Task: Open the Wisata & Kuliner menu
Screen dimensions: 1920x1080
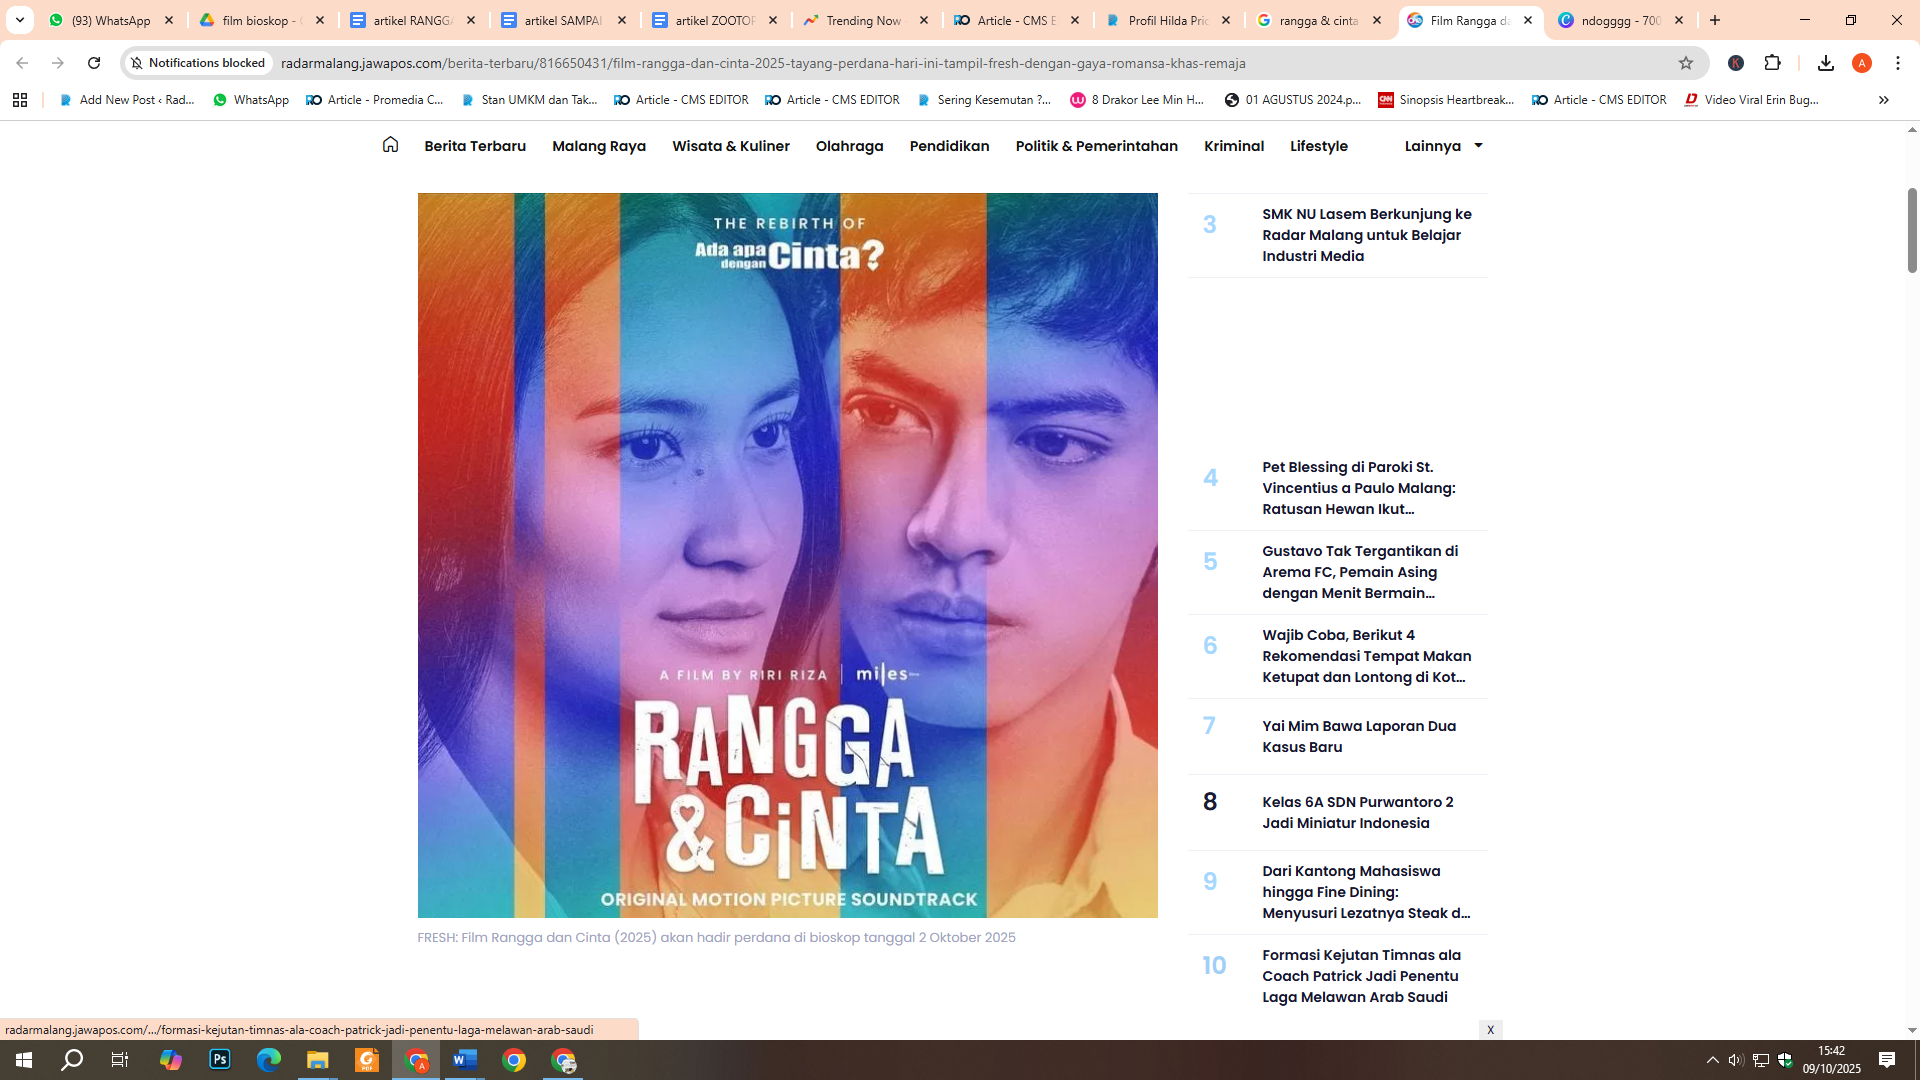Action: pos(731,146)
